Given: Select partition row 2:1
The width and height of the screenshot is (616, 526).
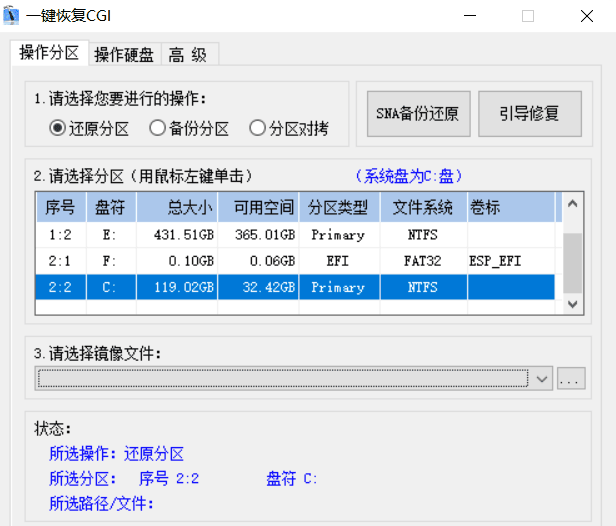Looking at the screenshot, I should pos(295,261).
